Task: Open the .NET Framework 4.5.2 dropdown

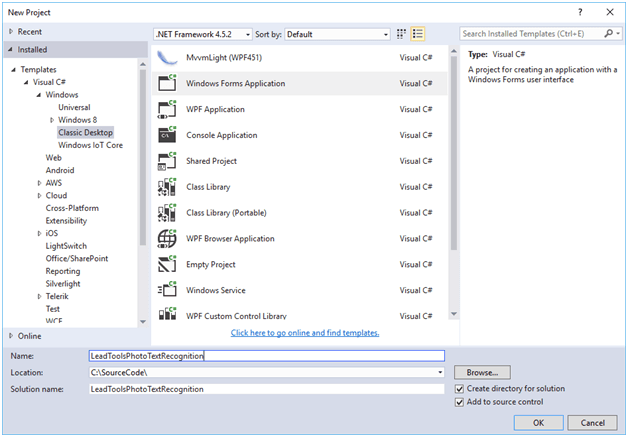Action: pyautogui.click(x=203, y=34)
